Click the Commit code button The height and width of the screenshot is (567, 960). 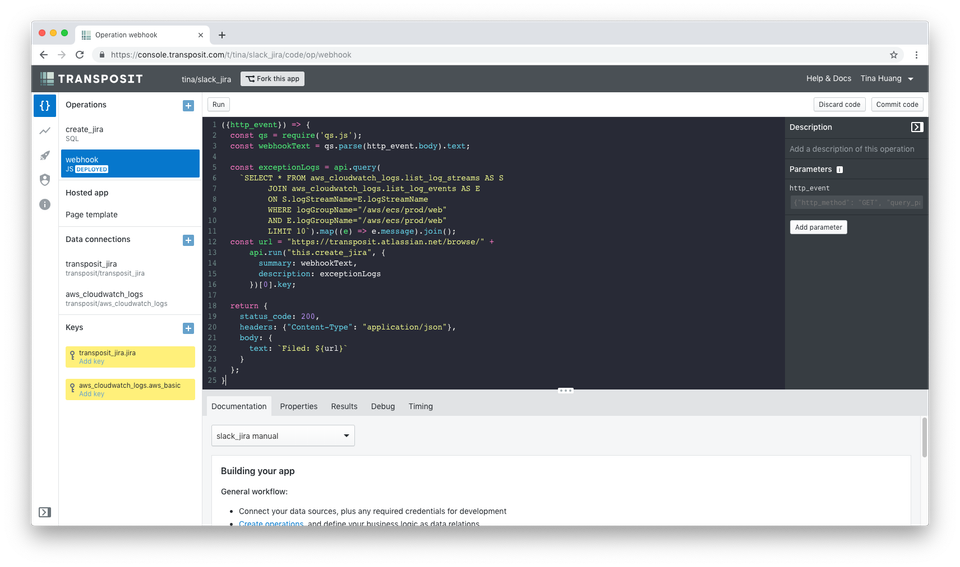pyautogui.click(x=896, y=104)
